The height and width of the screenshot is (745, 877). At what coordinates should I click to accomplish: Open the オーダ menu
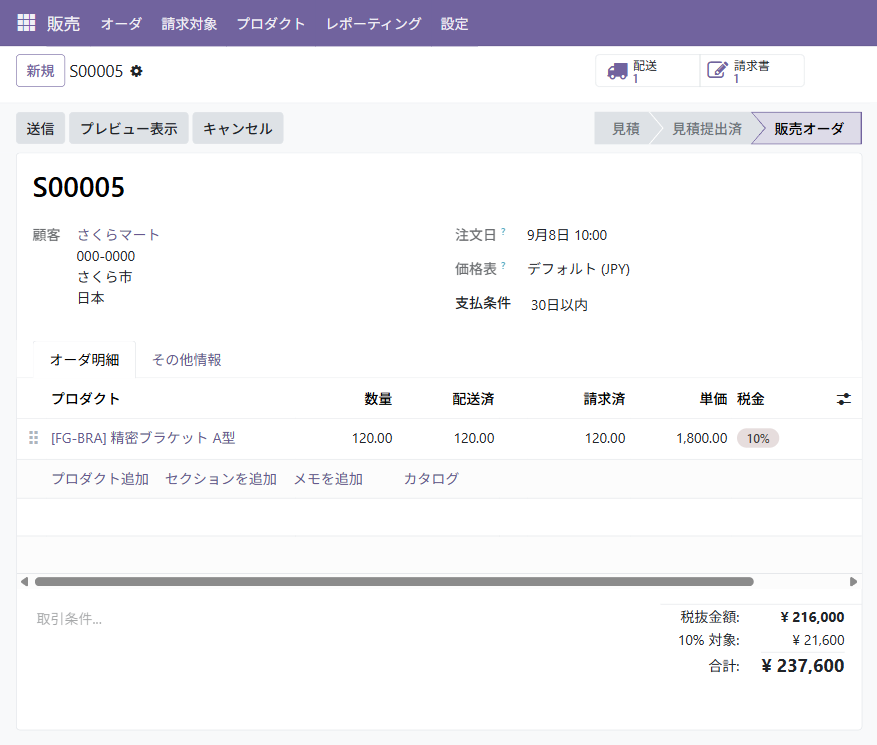[121, 23]
